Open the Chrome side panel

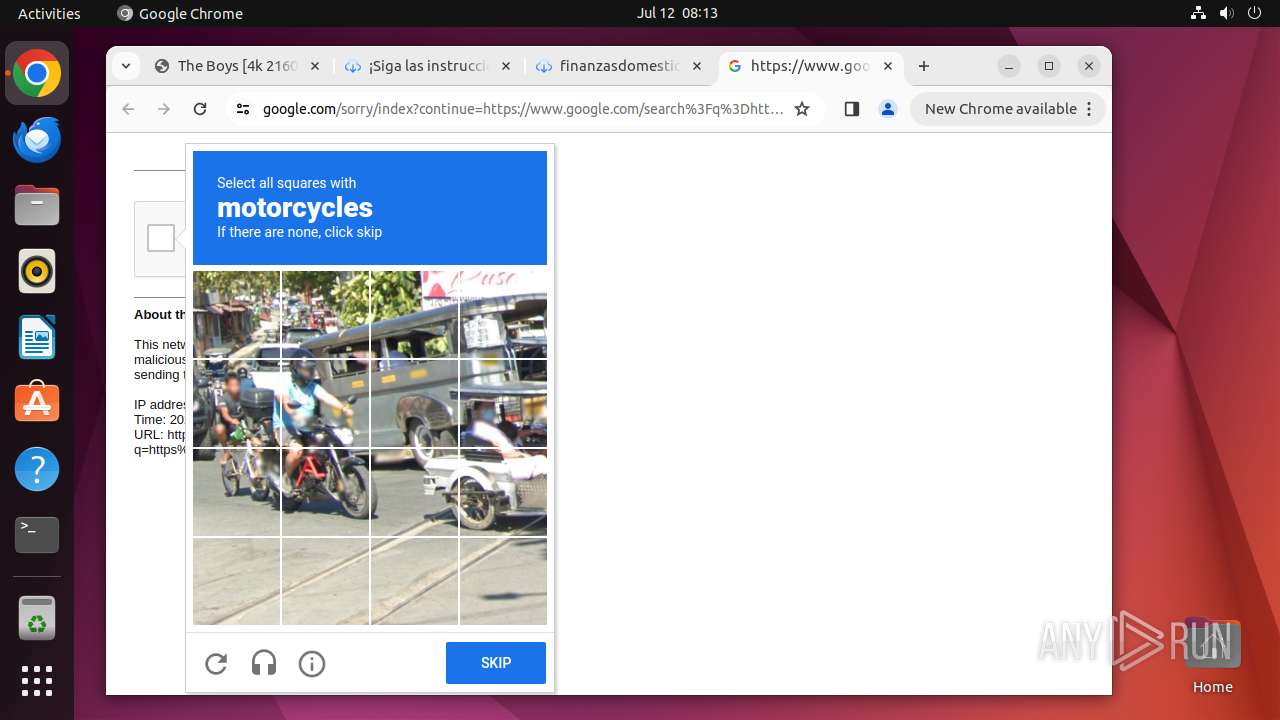pos(852,109)
